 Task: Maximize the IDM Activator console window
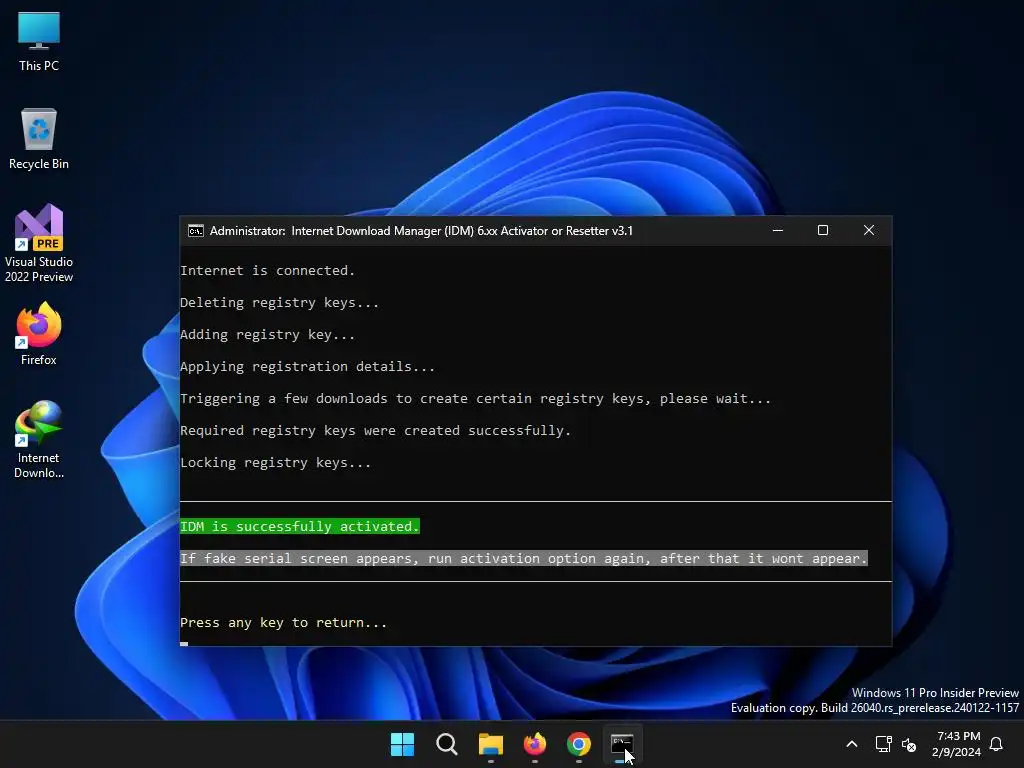click(x=823, y=231)
